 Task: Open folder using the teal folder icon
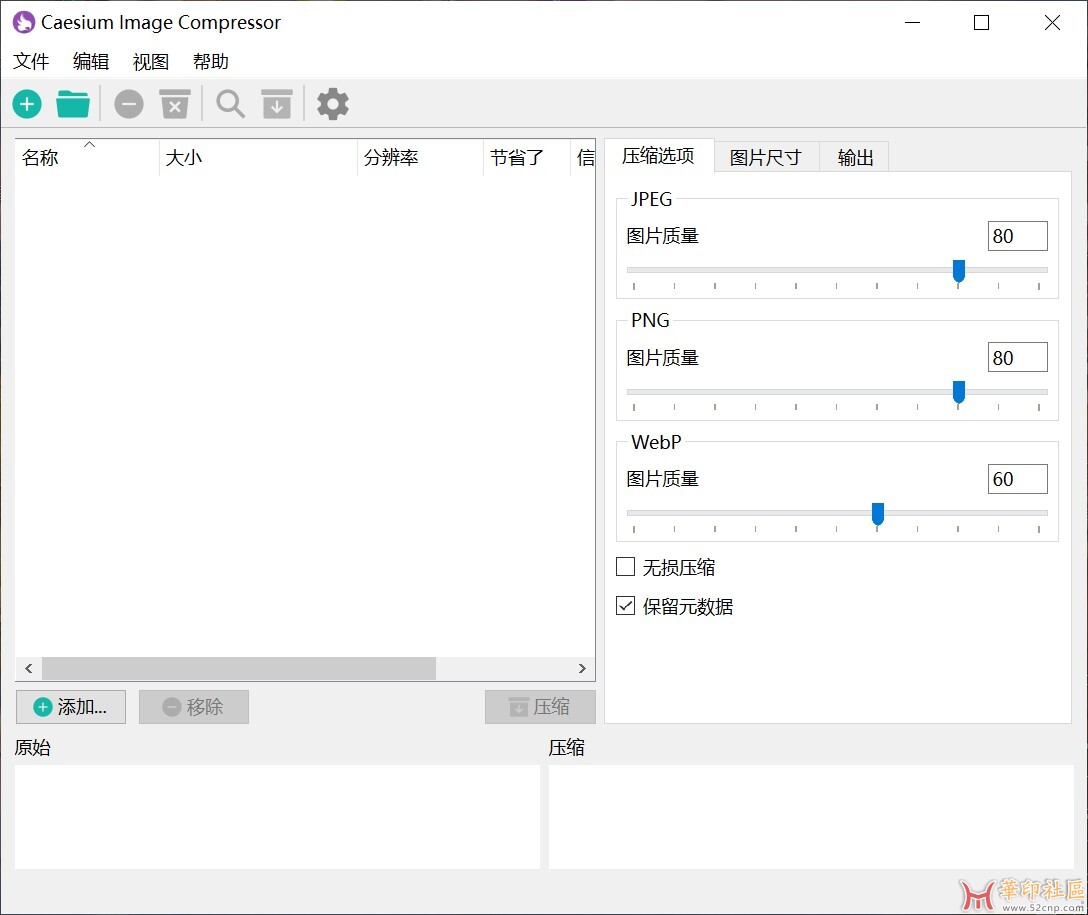click(x=73, y=104)
